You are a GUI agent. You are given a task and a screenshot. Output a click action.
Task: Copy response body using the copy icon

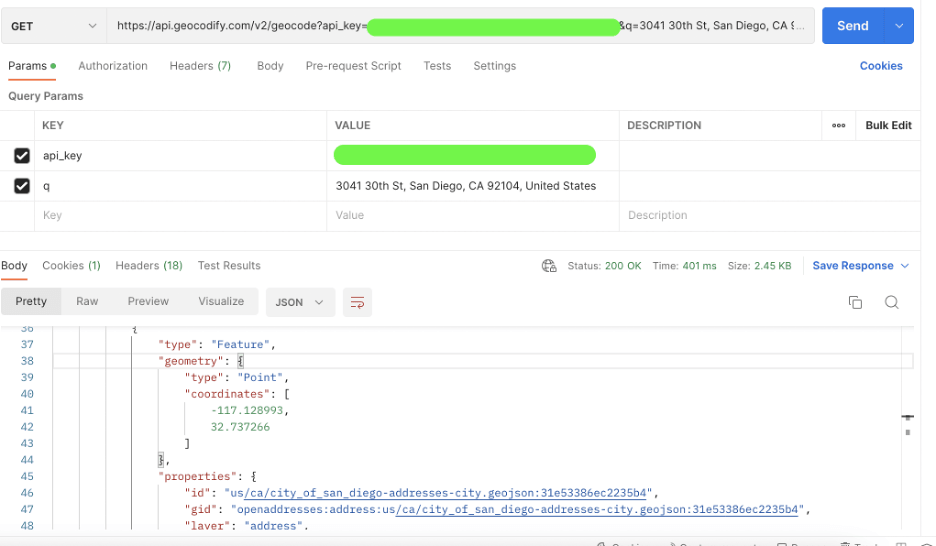[855, 302]
